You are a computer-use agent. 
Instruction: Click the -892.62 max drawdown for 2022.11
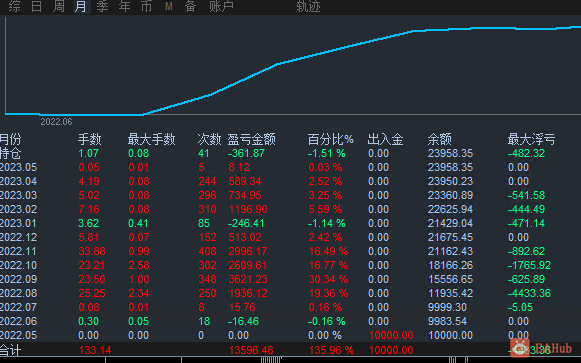[527, 251]
